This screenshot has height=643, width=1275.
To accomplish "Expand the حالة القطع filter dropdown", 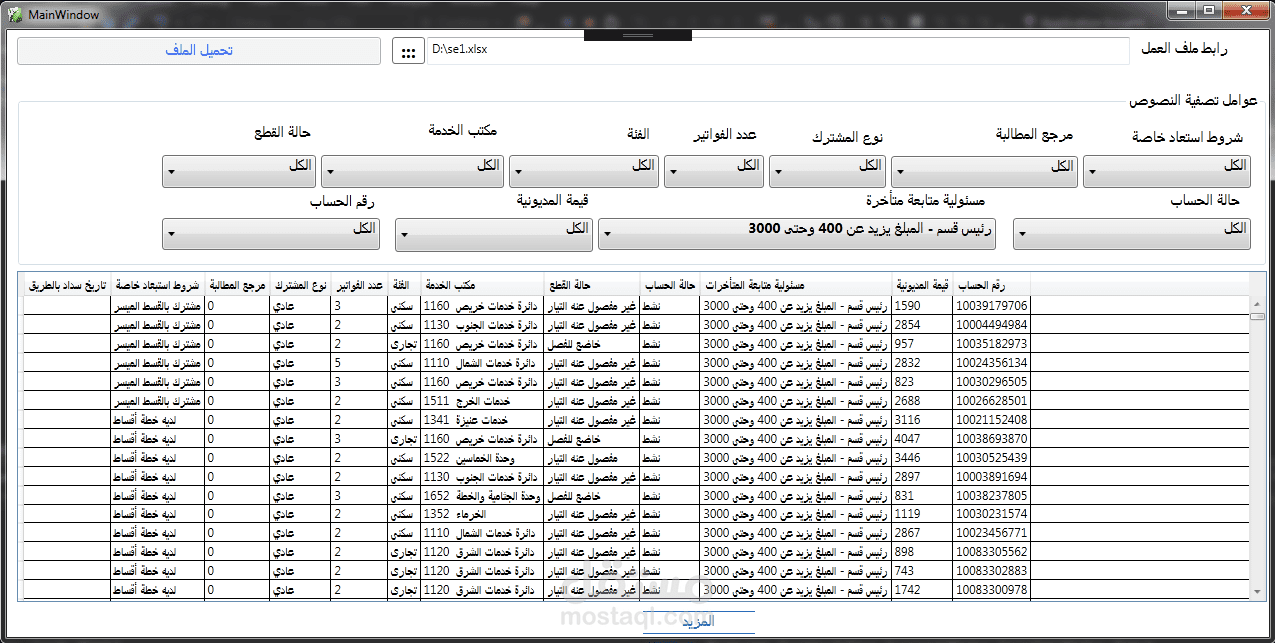I will pos(239,171).
